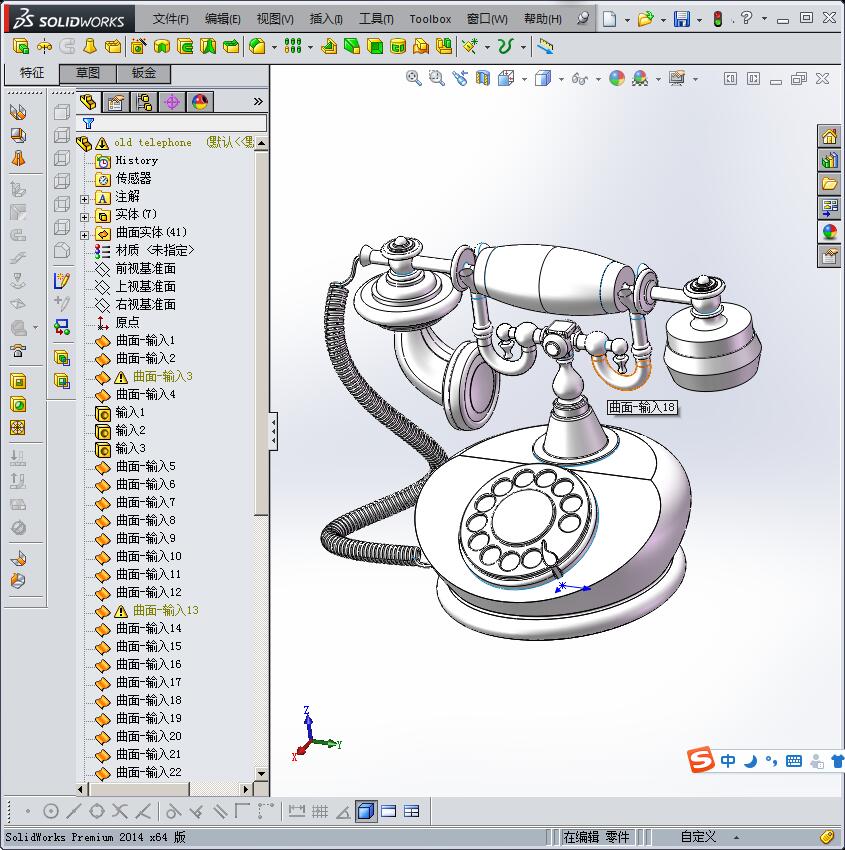Select the DisplayManager color ball tab
The width and height of the screenshot is (845, 850).
200,101
